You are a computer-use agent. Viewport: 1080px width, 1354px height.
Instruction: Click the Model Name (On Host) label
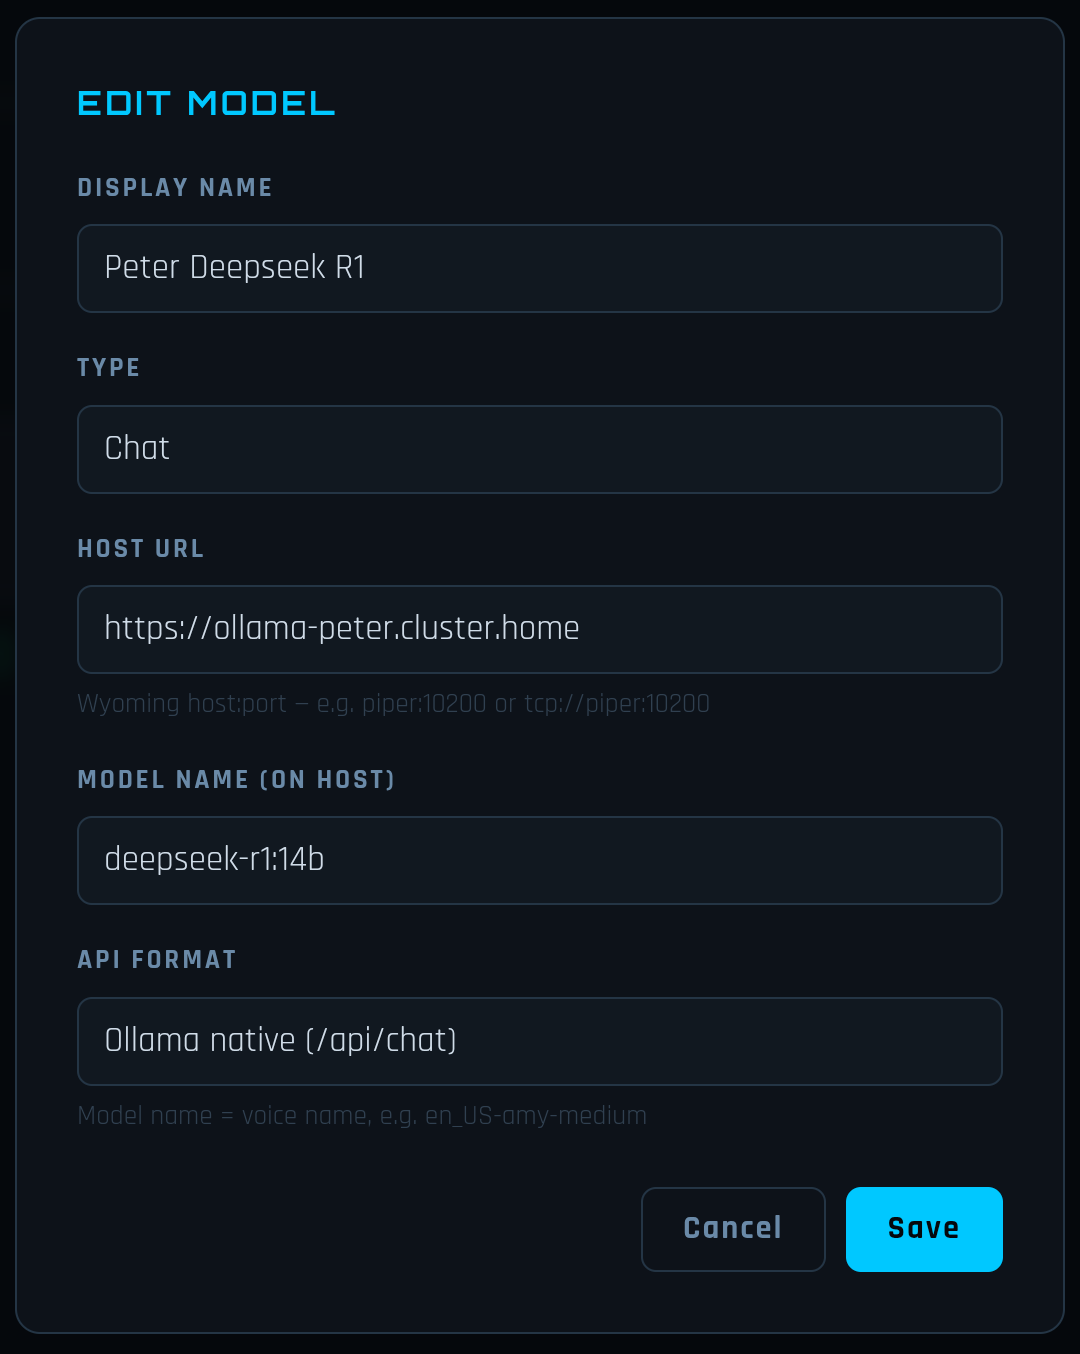tap(236, 780)
